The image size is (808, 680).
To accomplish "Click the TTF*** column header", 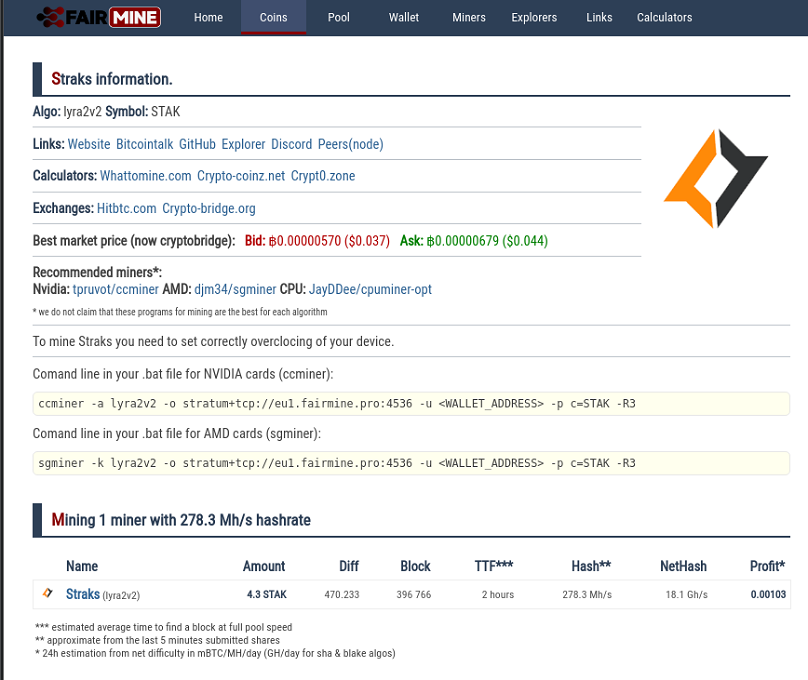I will coord(494,566).
